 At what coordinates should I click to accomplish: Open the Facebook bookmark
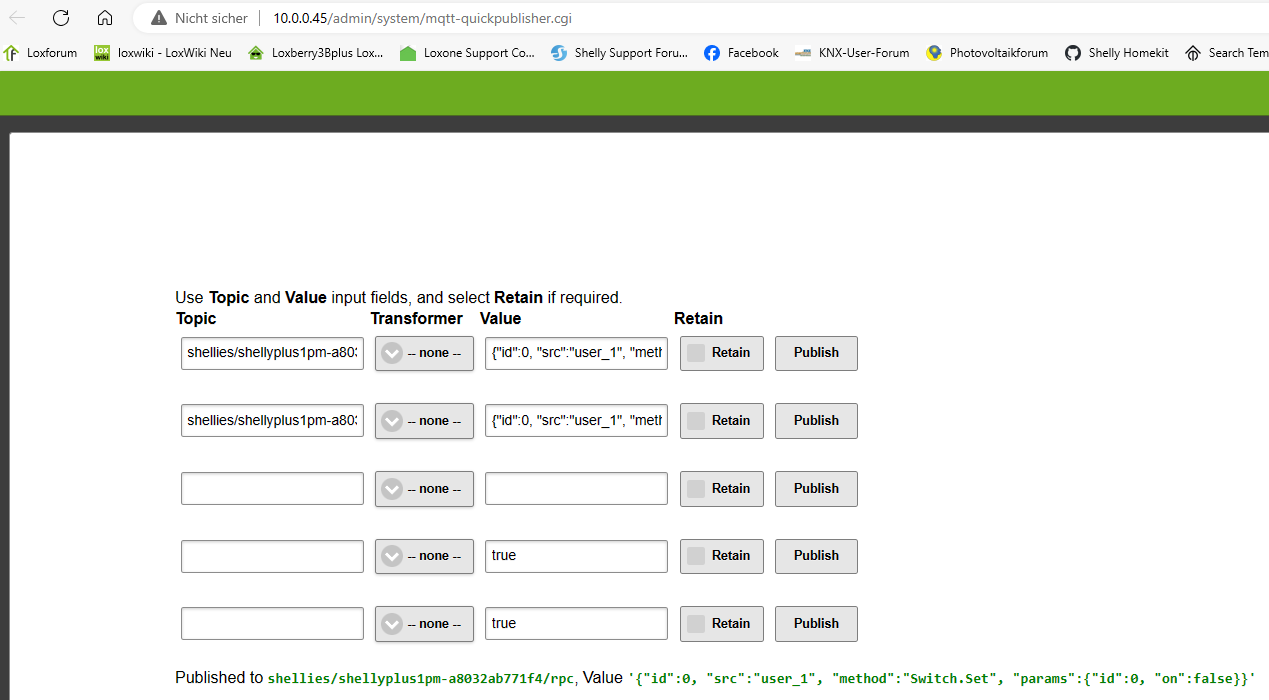pyautogui.click(x=741, y=53)
